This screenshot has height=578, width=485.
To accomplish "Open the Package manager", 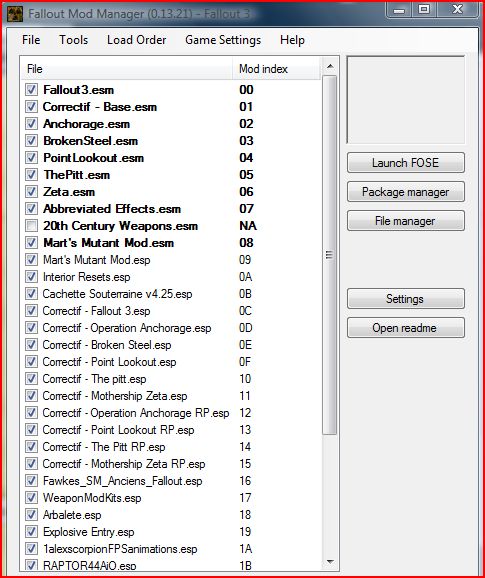I will [406, 192].
